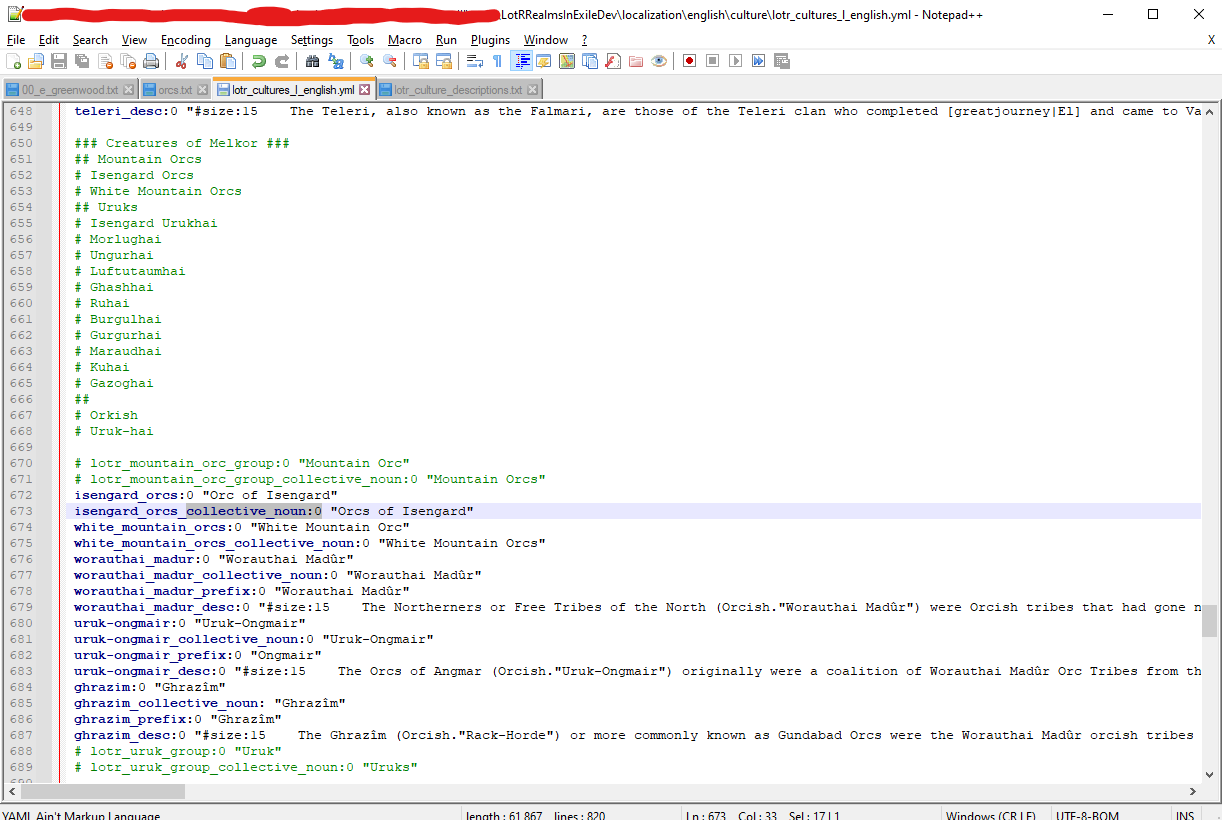Open the Replace dialog from the toolbar icon
This screenshot has height=820, width=1222.
[x=335, y=61]
